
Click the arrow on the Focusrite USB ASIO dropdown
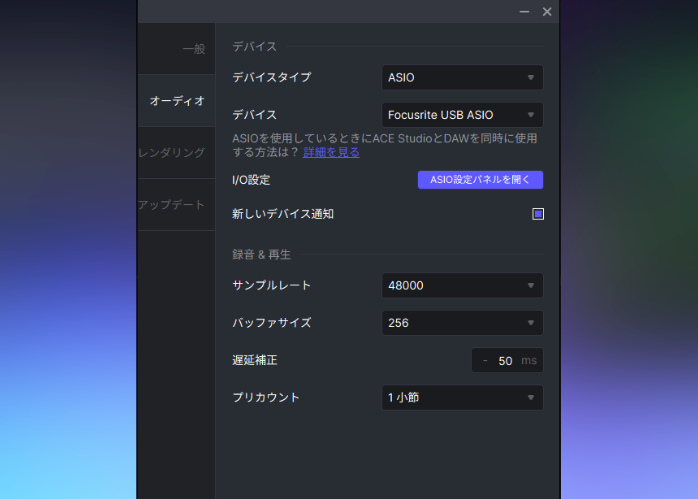pyautogui.click(x=531, y=116)
